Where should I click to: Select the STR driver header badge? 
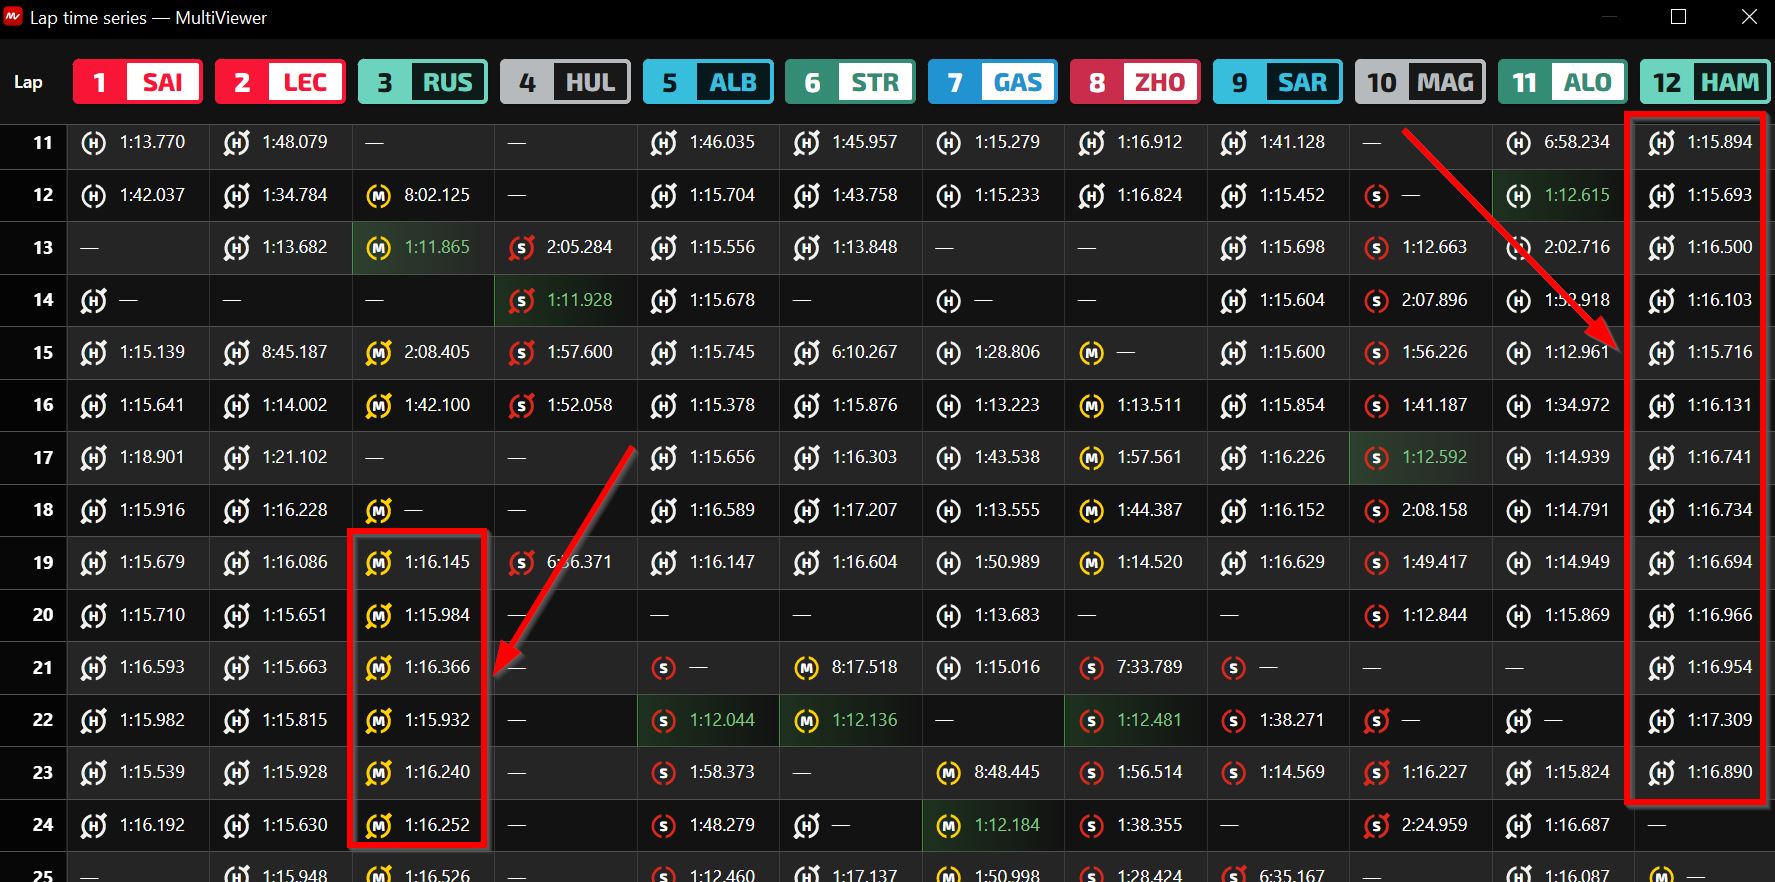click(851, 82)
